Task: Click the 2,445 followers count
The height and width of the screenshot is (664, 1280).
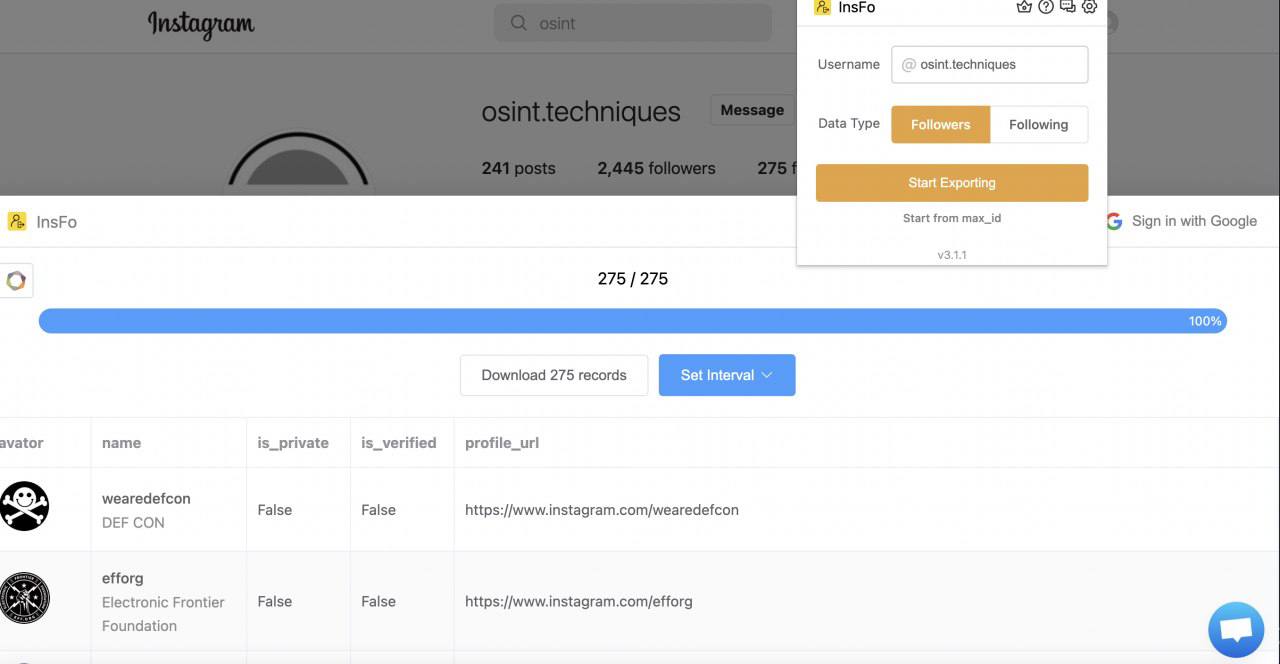Action: pyautogui.click(x=656, y=168)
